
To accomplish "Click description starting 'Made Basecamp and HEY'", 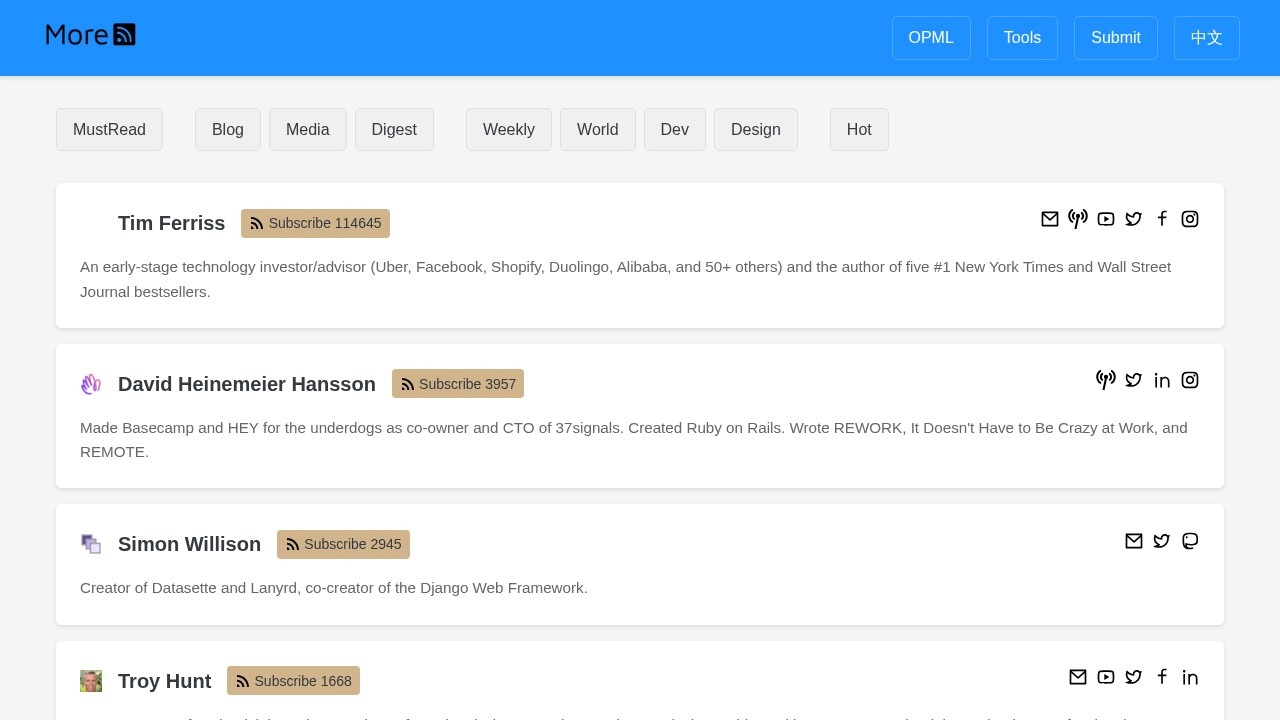I will coord(640,440).
